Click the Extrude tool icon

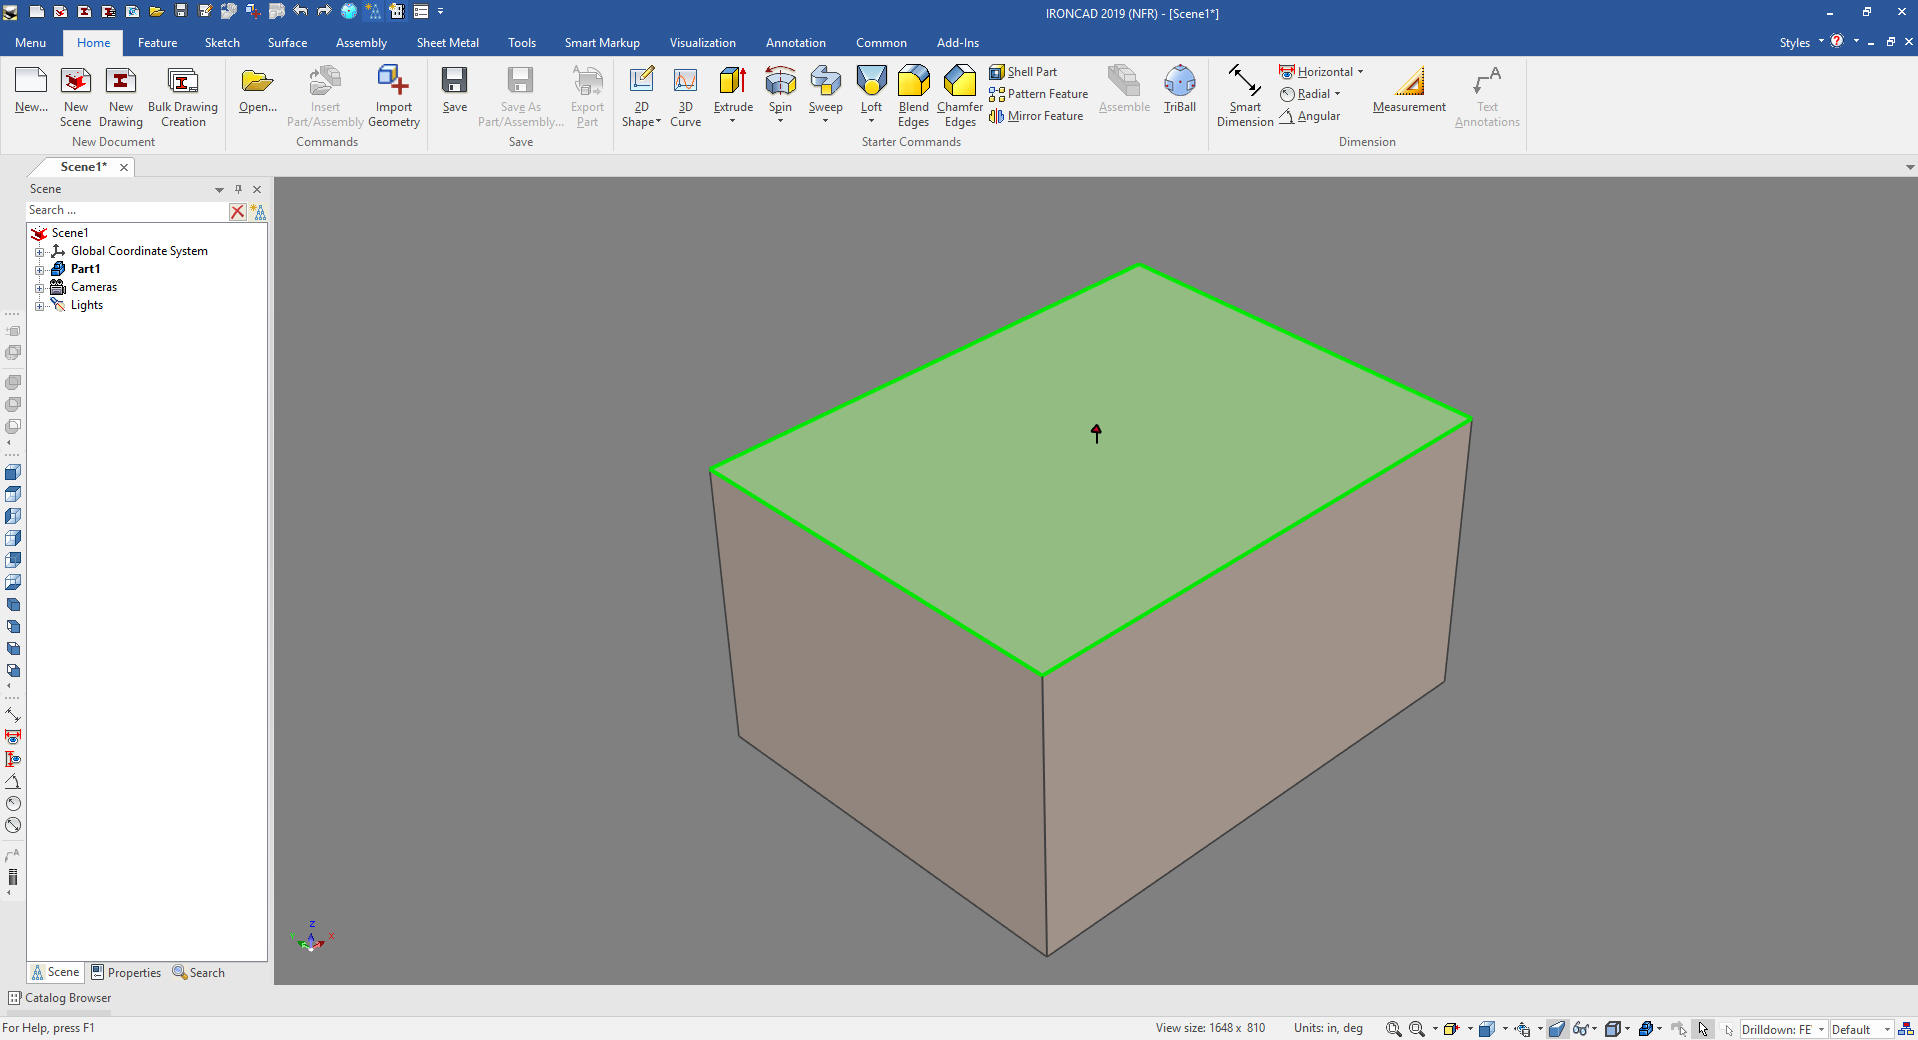(x=733, y=82)
